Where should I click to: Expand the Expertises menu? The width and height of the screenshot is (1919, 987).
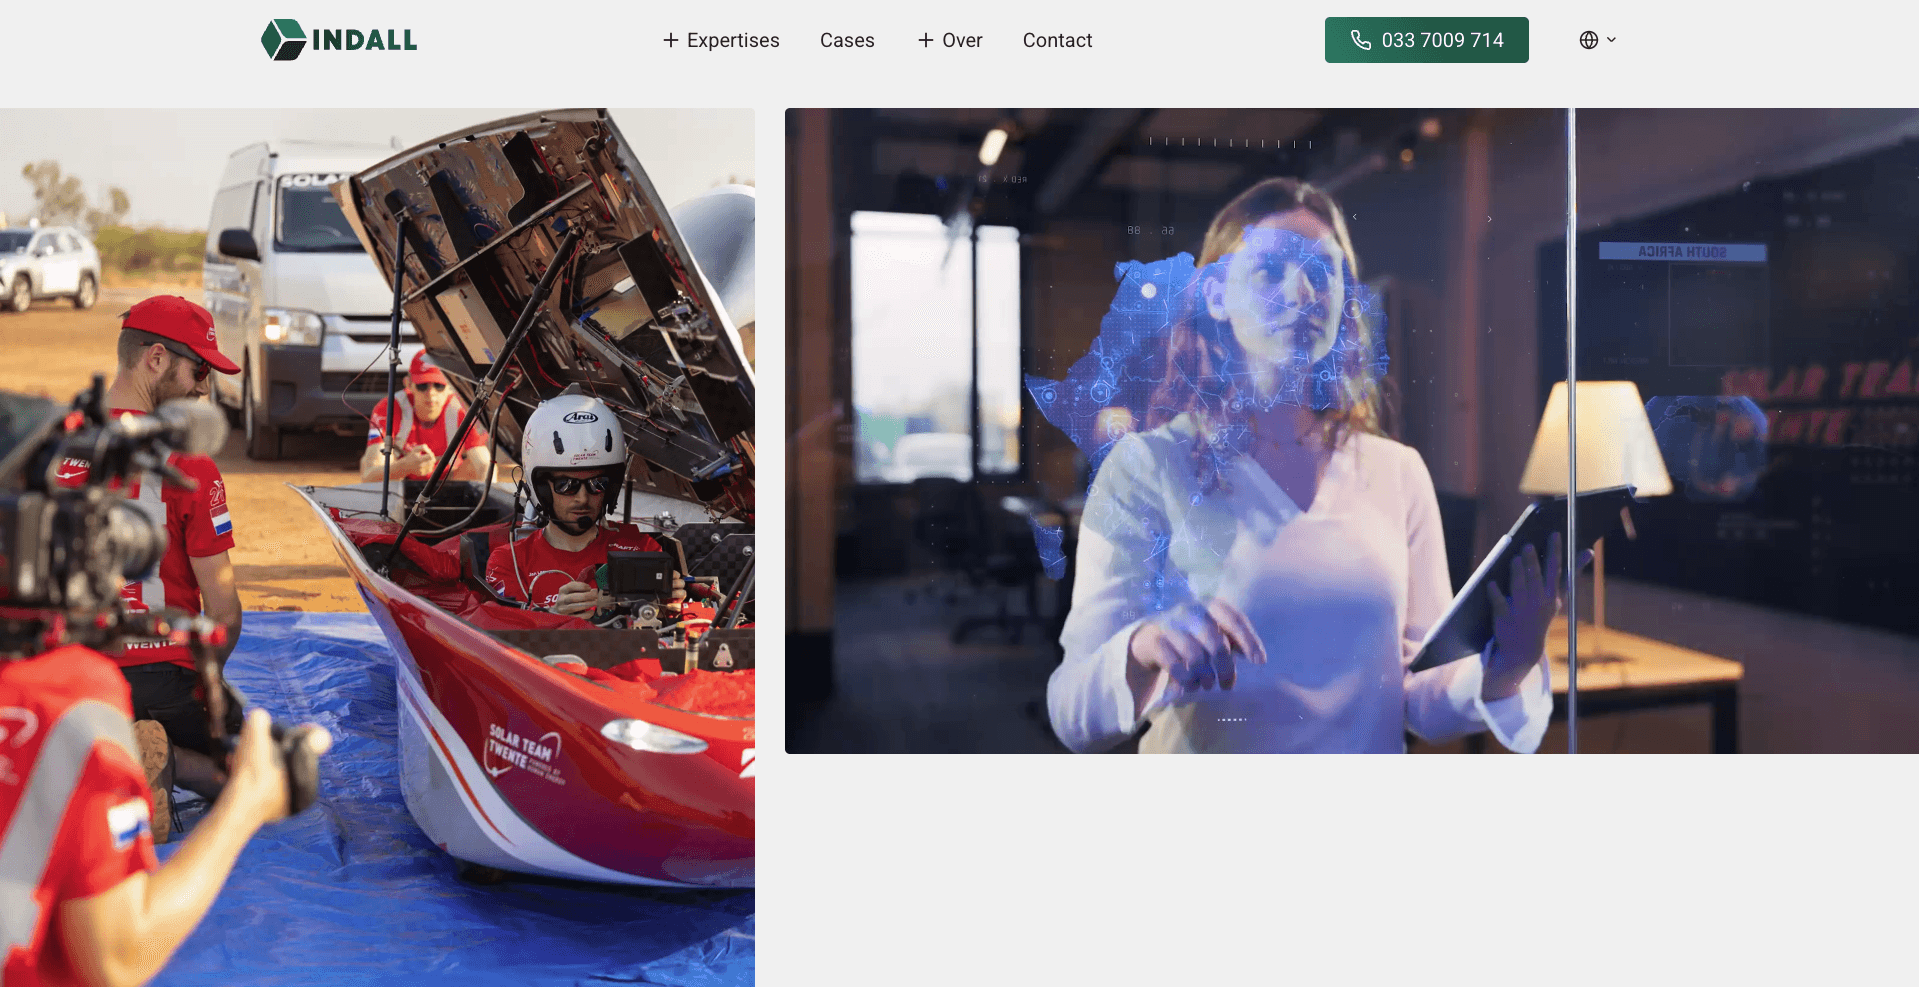[721, 40]
